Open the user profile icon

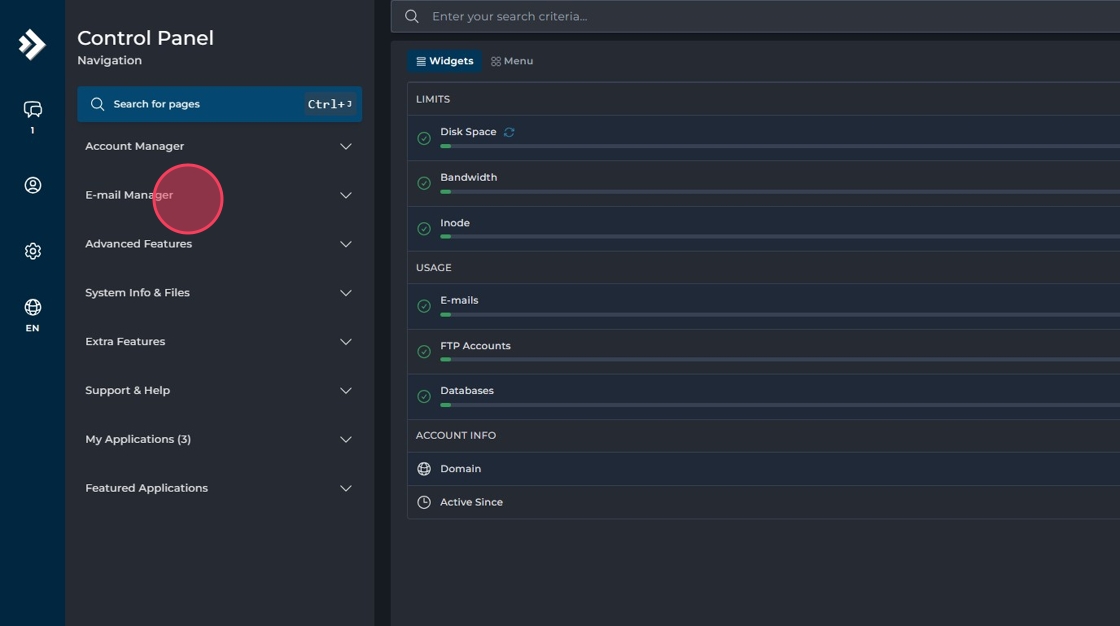tap(32, 185)
